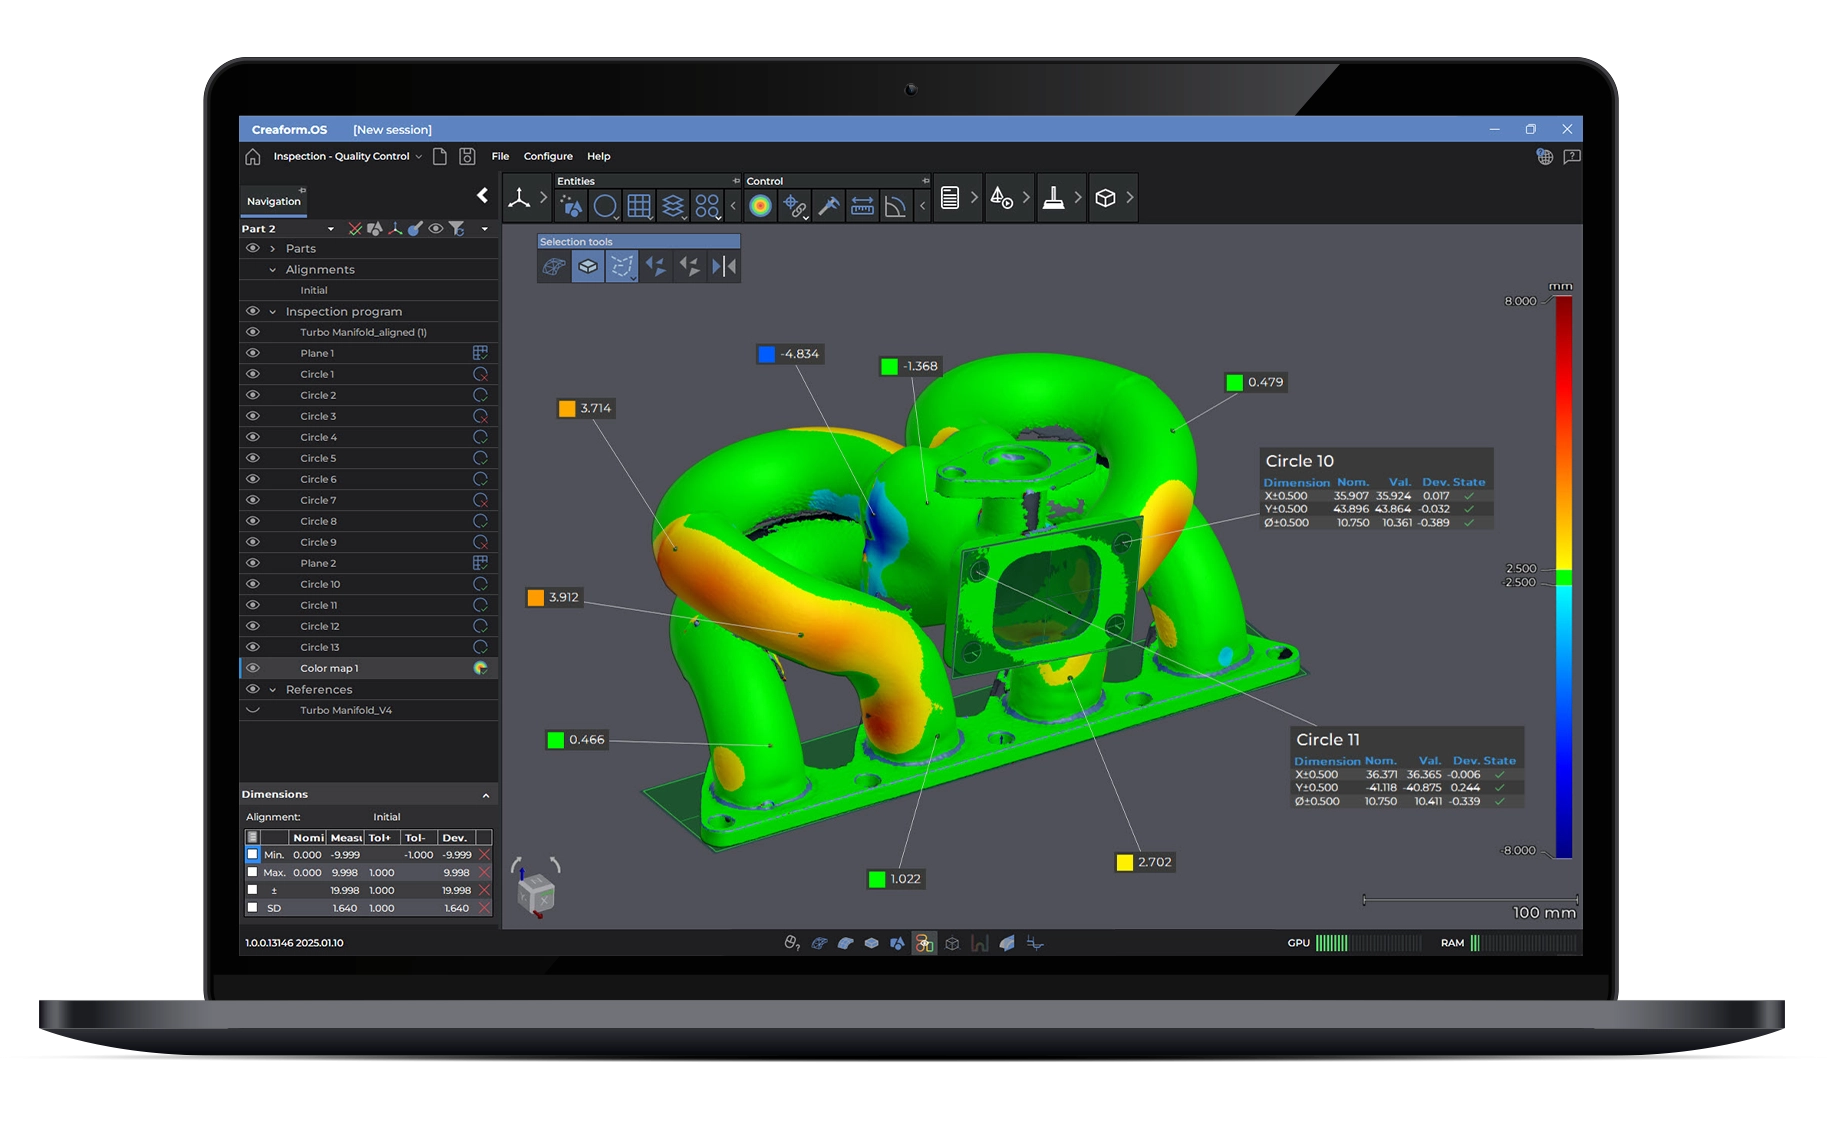This screenshot has width=1827, height=1127.
Task: Open the Configure menu
Action: point(548,156)
